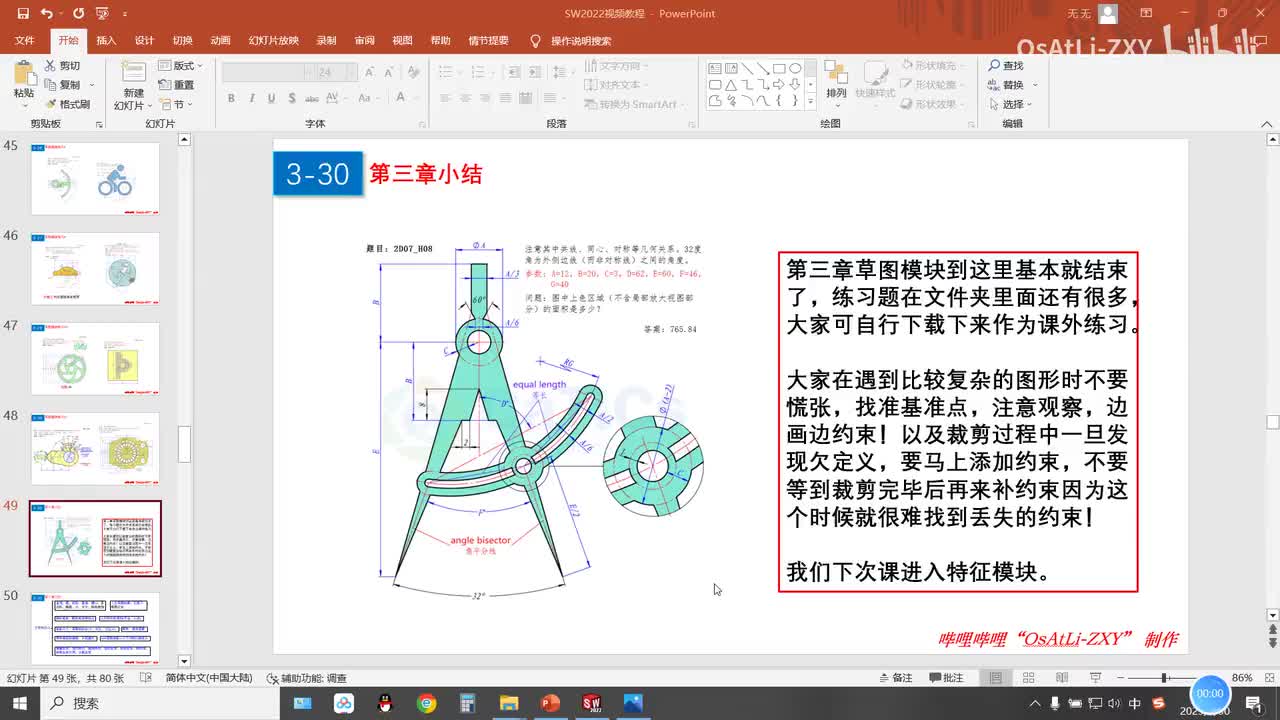Click the Windows Start button
This screenshot has width=1280, height=720.
20,703
